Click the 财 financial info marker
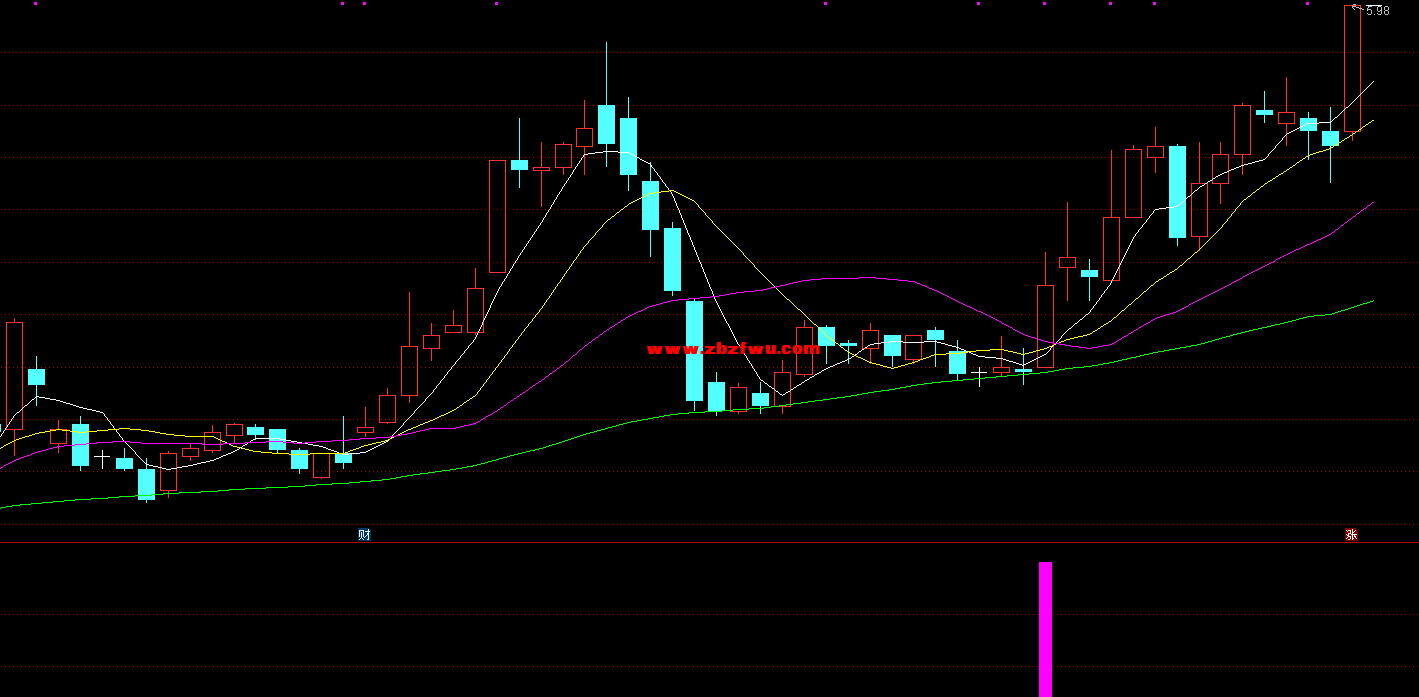The height and width of the screenshot is (697, 1419). 364,535
